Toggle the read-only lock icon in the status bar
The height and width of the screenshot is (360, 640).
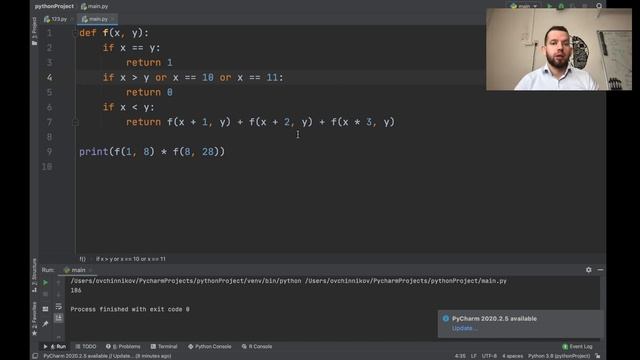point(598,356)
